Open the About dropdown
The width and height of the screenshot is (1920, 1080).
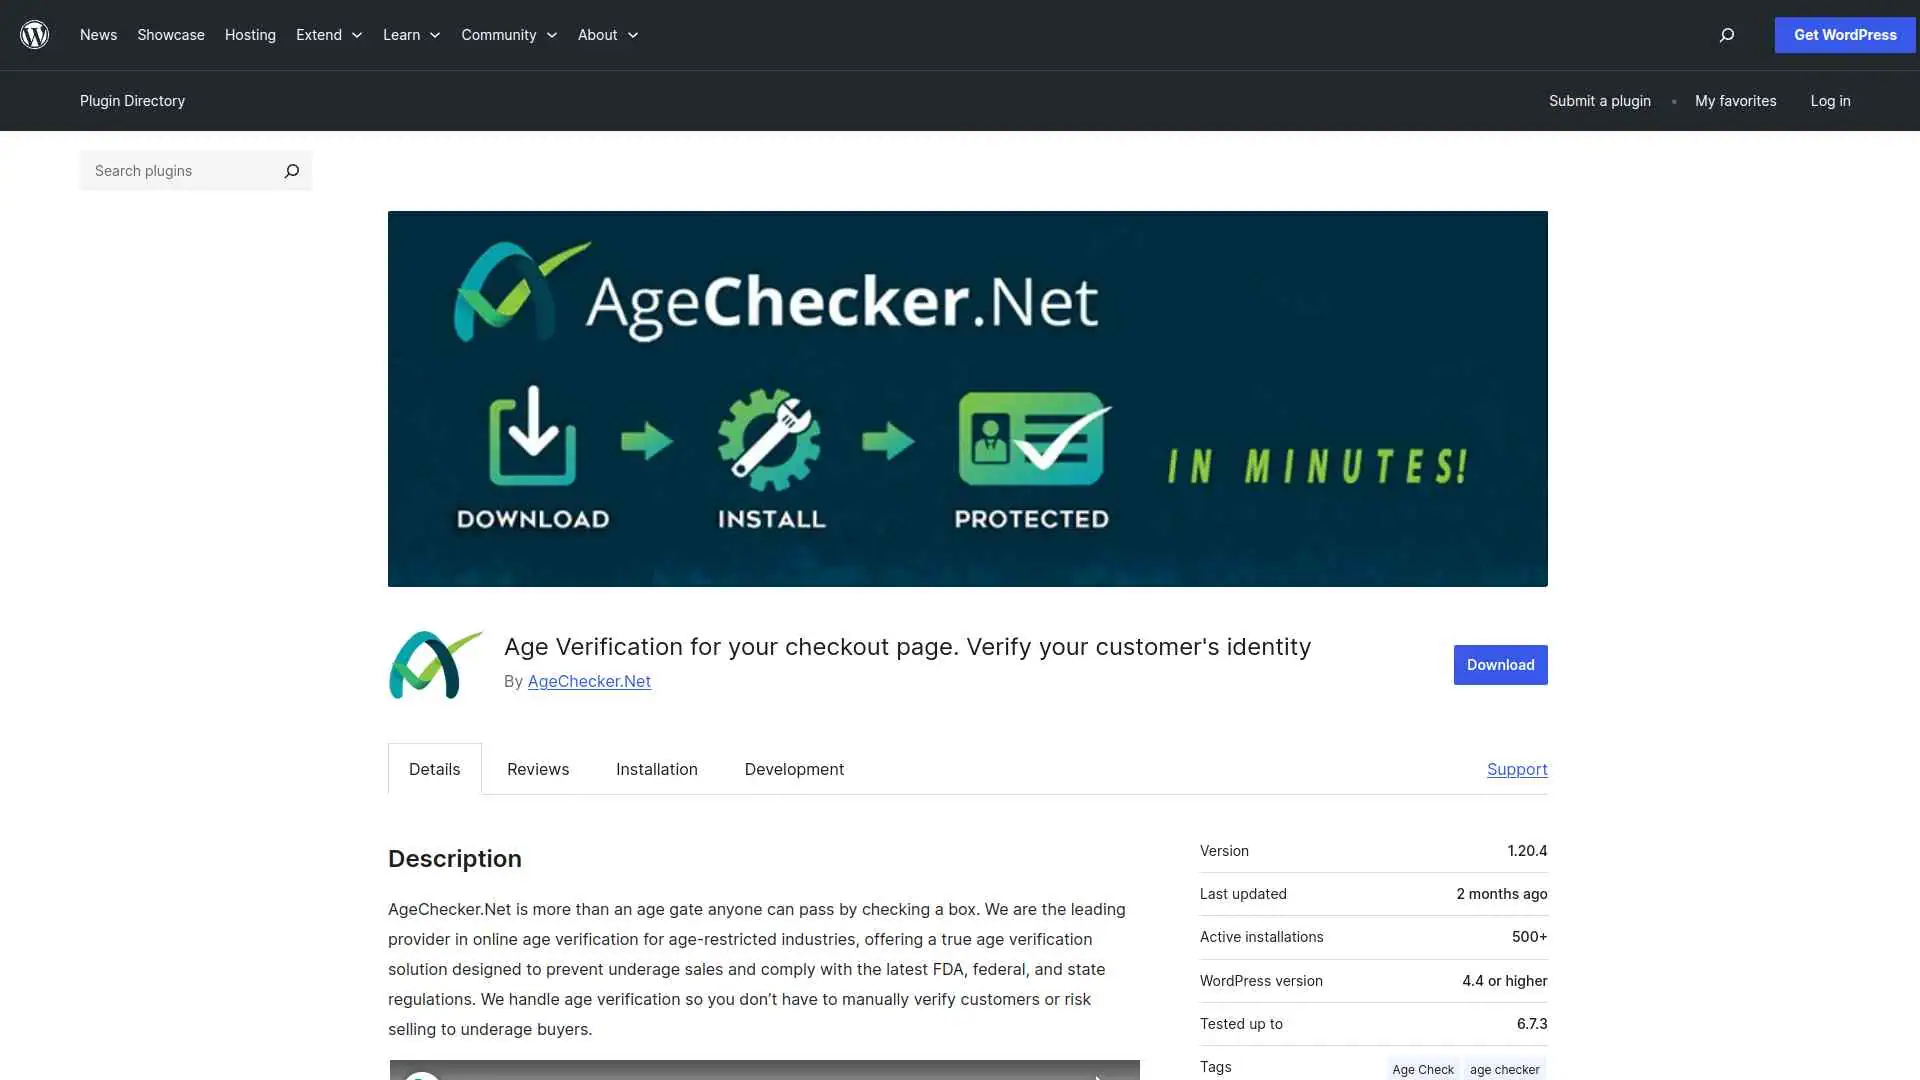coord(607,35)
